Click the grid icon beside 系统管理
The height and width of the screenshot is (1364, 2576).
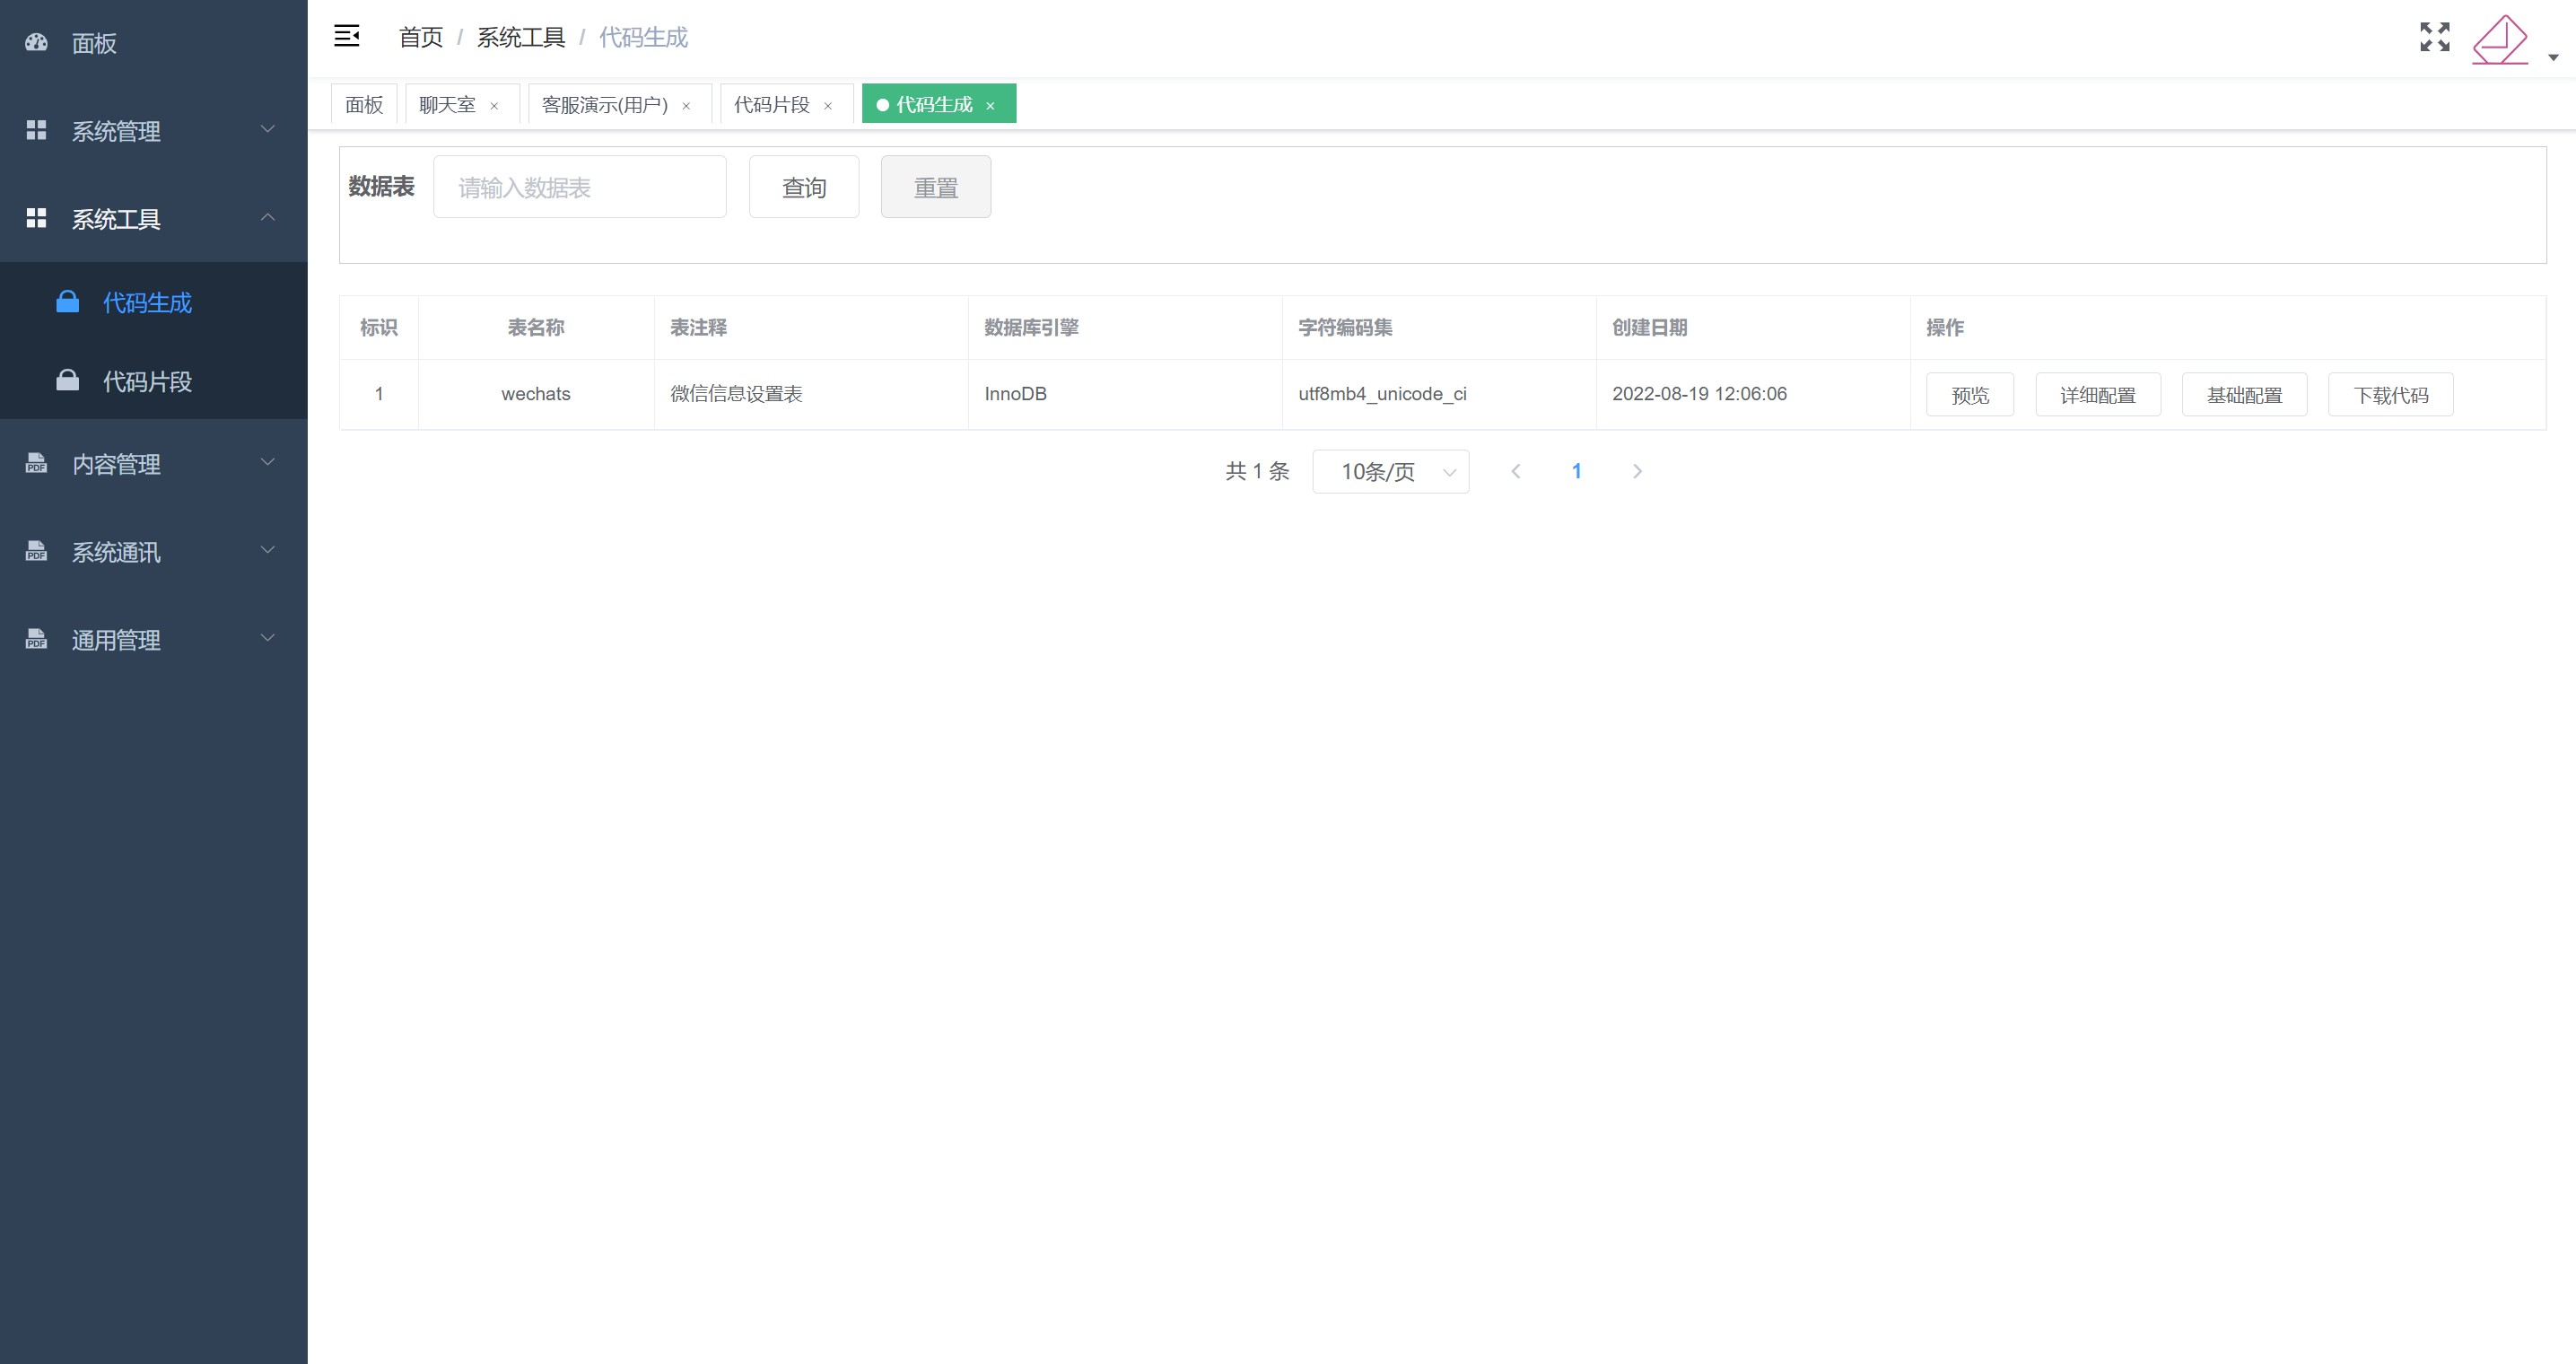click(36, 130)
